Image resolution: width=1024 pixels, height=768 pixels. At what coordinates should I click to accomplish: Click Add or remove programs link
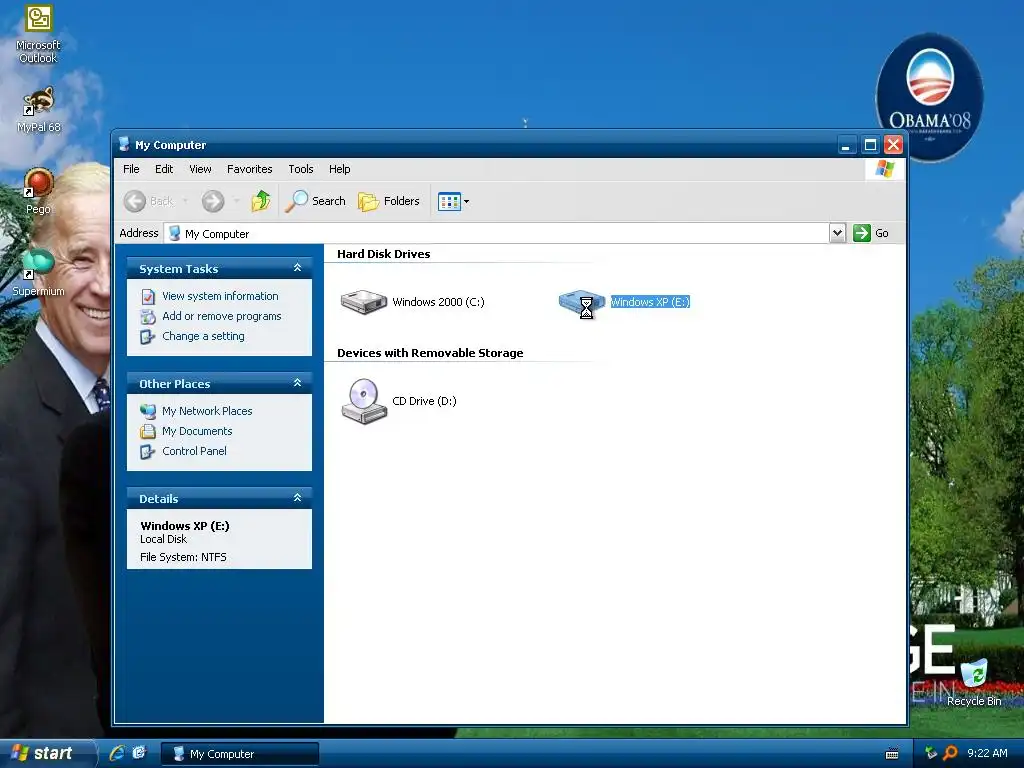pyautogui.click(x=222, y=316)
